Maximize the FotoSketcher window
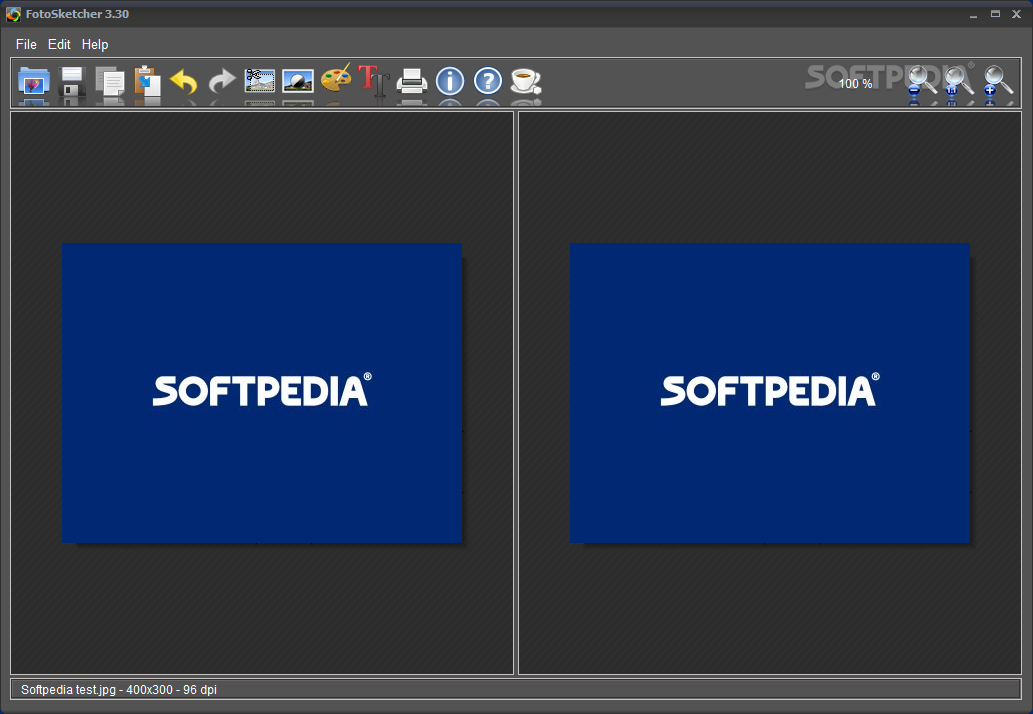 [995, 14]
